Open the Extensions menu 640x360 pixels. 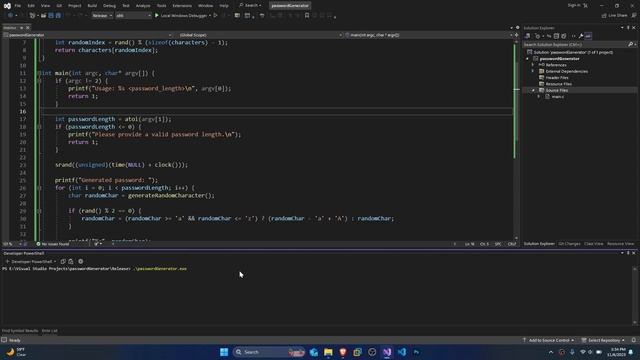point(182,6)
